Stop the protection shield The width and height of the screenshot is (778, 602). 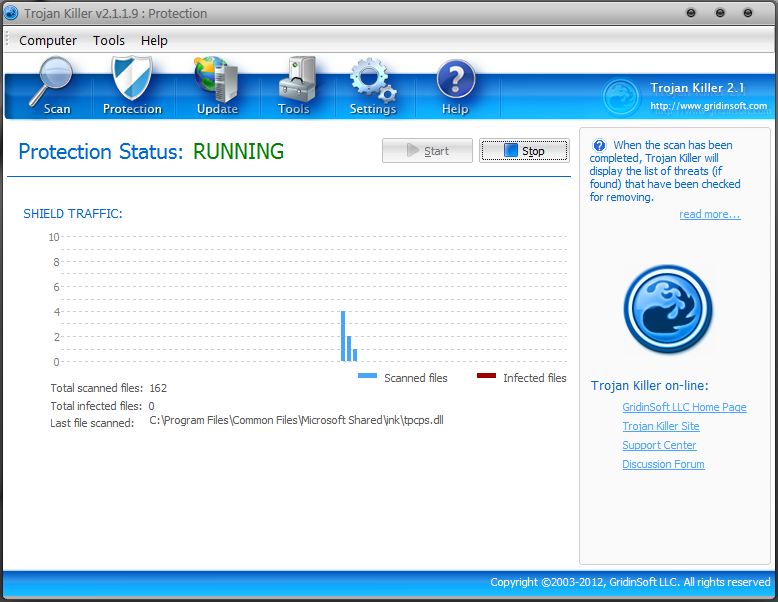pos(524,150)
